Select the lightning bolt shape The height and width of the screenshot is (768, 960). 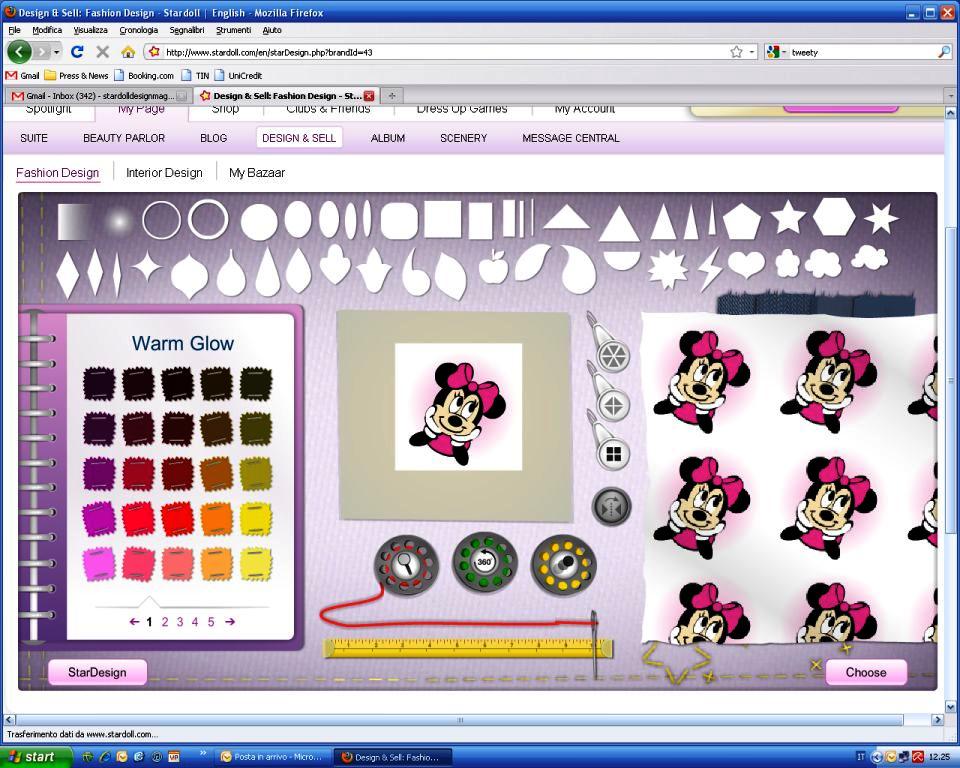(710, 268)
